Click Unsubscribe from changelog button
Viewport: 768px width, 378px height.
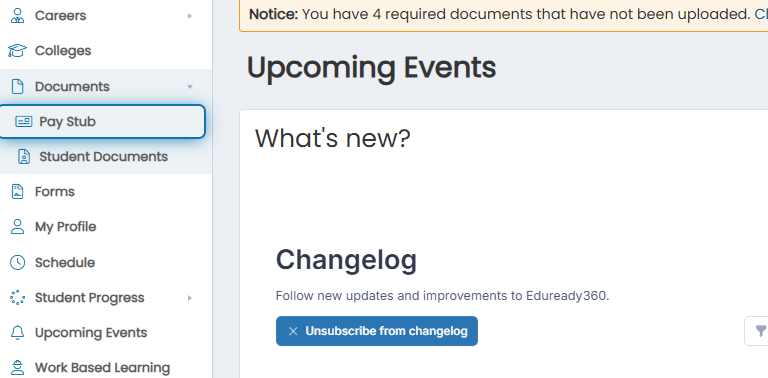click(377, 331)
